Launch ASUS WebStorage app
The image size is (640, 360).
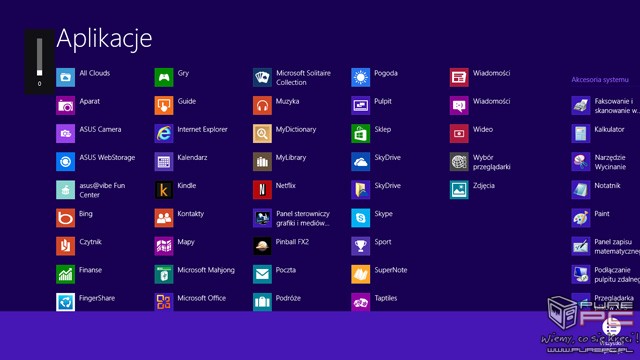point(65,162)
